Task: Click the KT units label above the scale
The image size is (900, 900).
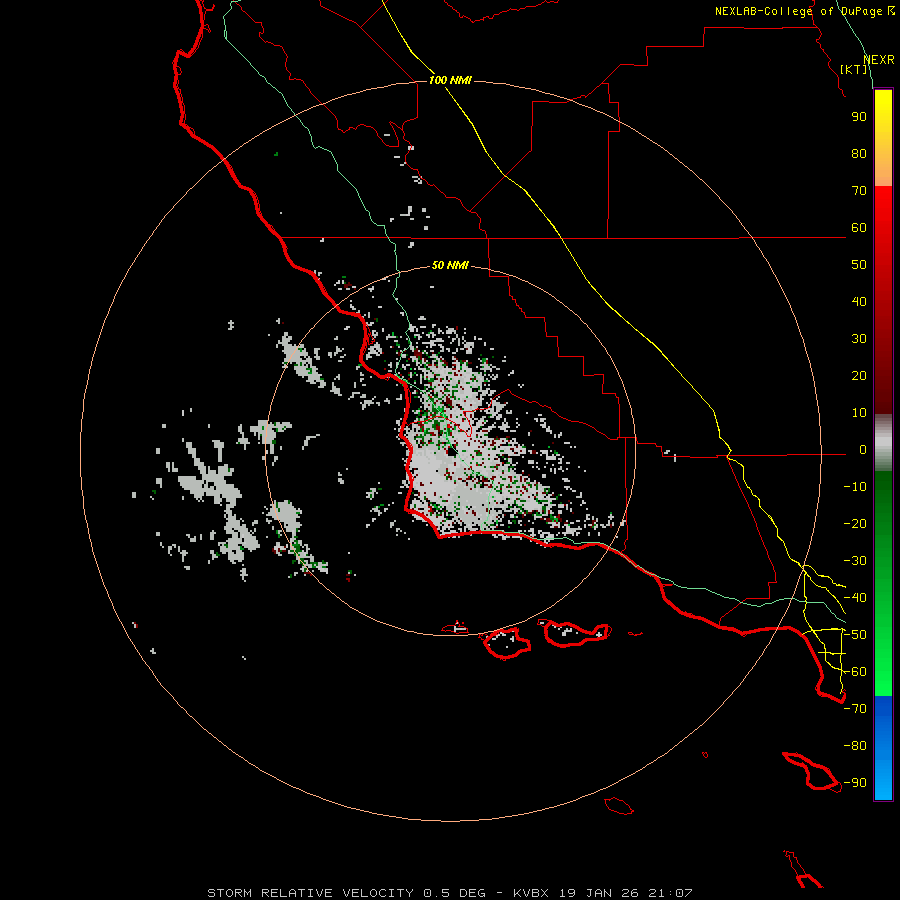Action: 854,69
